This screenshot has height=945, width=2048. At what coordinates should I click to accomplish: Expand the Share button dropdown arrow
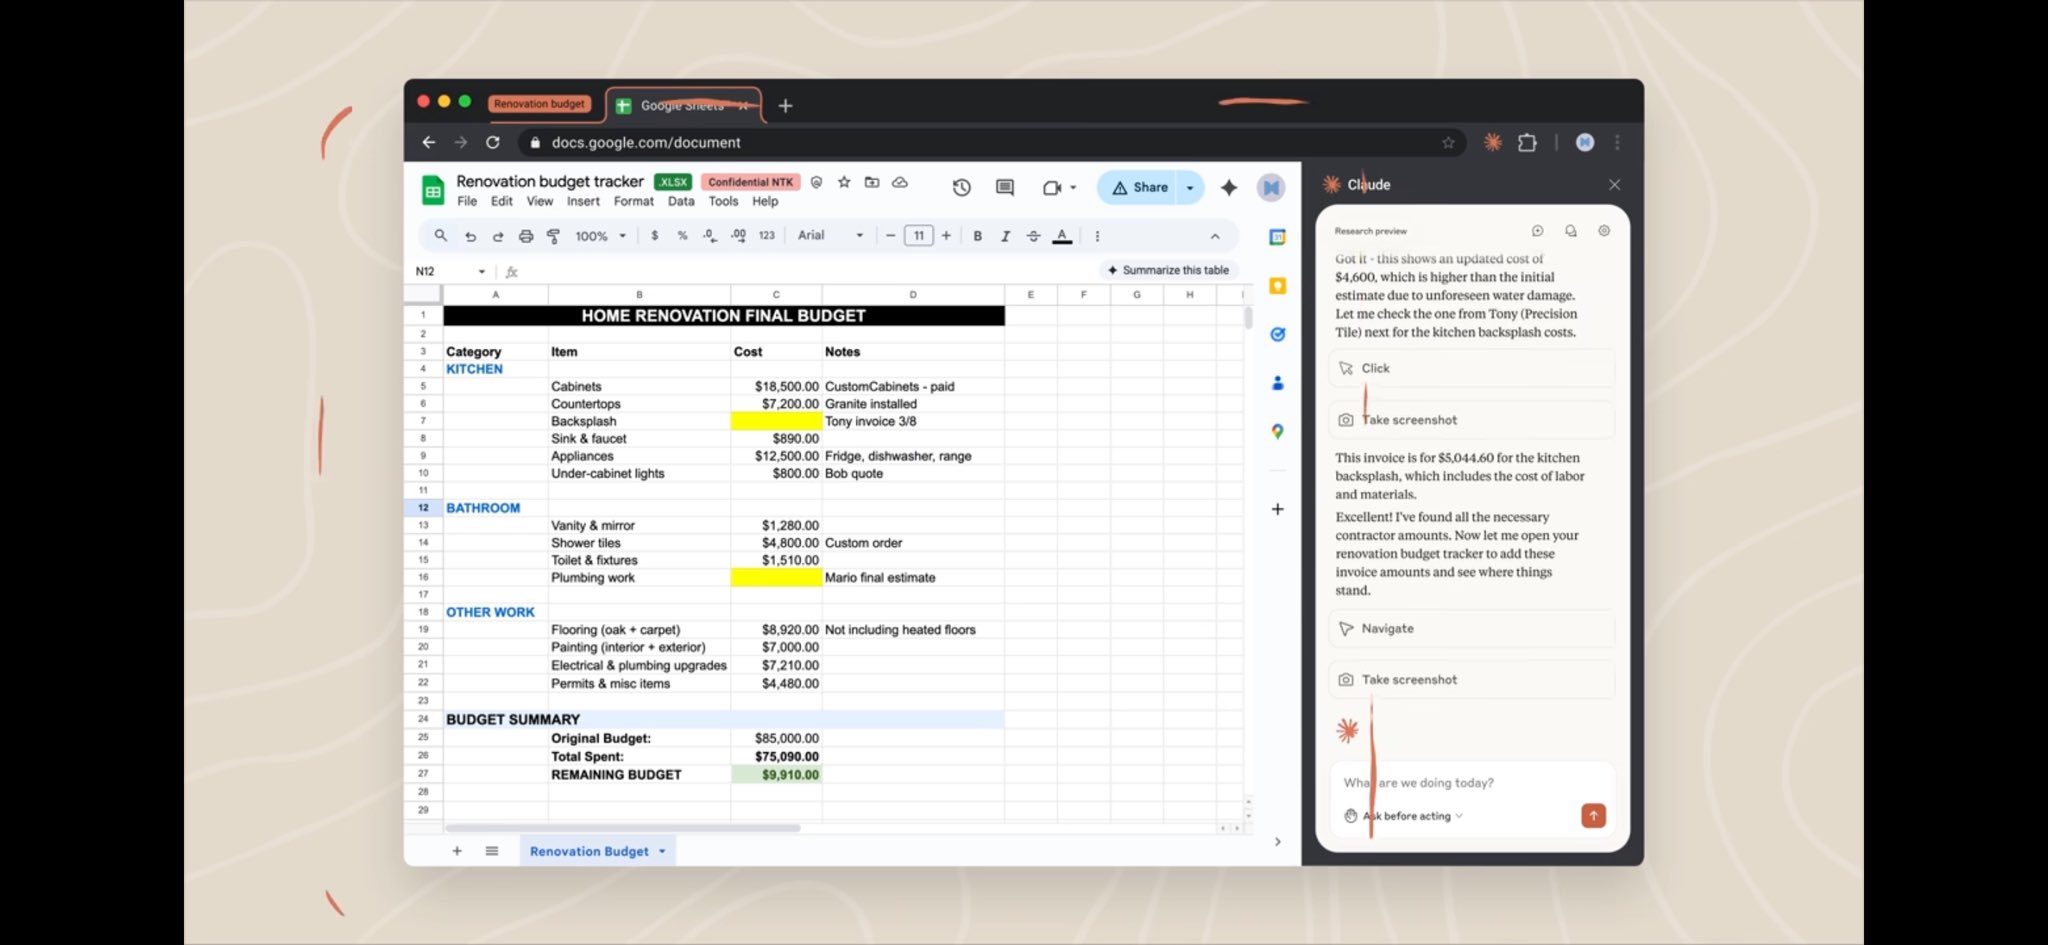pyautogui.click(x=1189, y=187)
